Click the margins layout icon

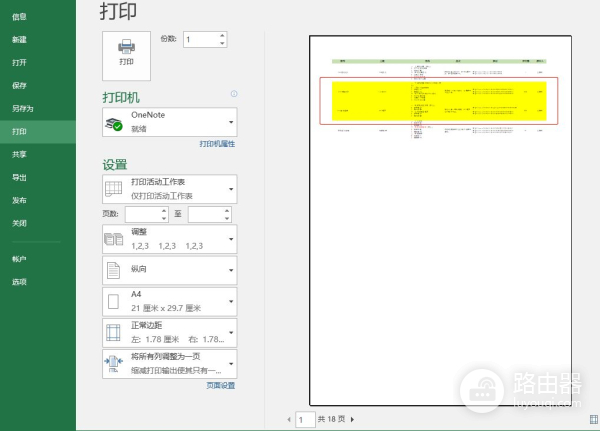pyautogui.click(x=113, y=333)
